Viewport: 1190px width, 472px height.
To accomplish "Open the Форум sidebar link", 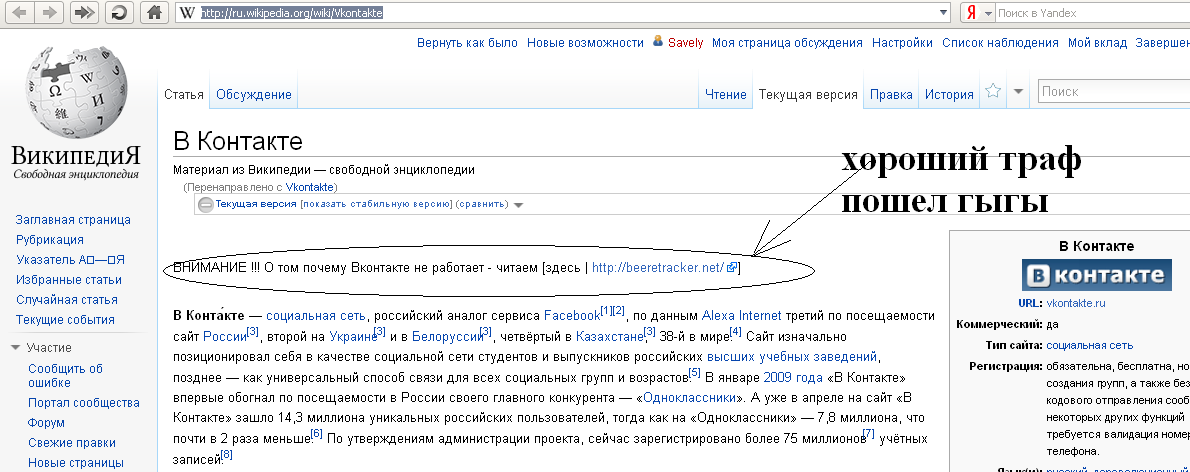I will (x=46, y=423).
